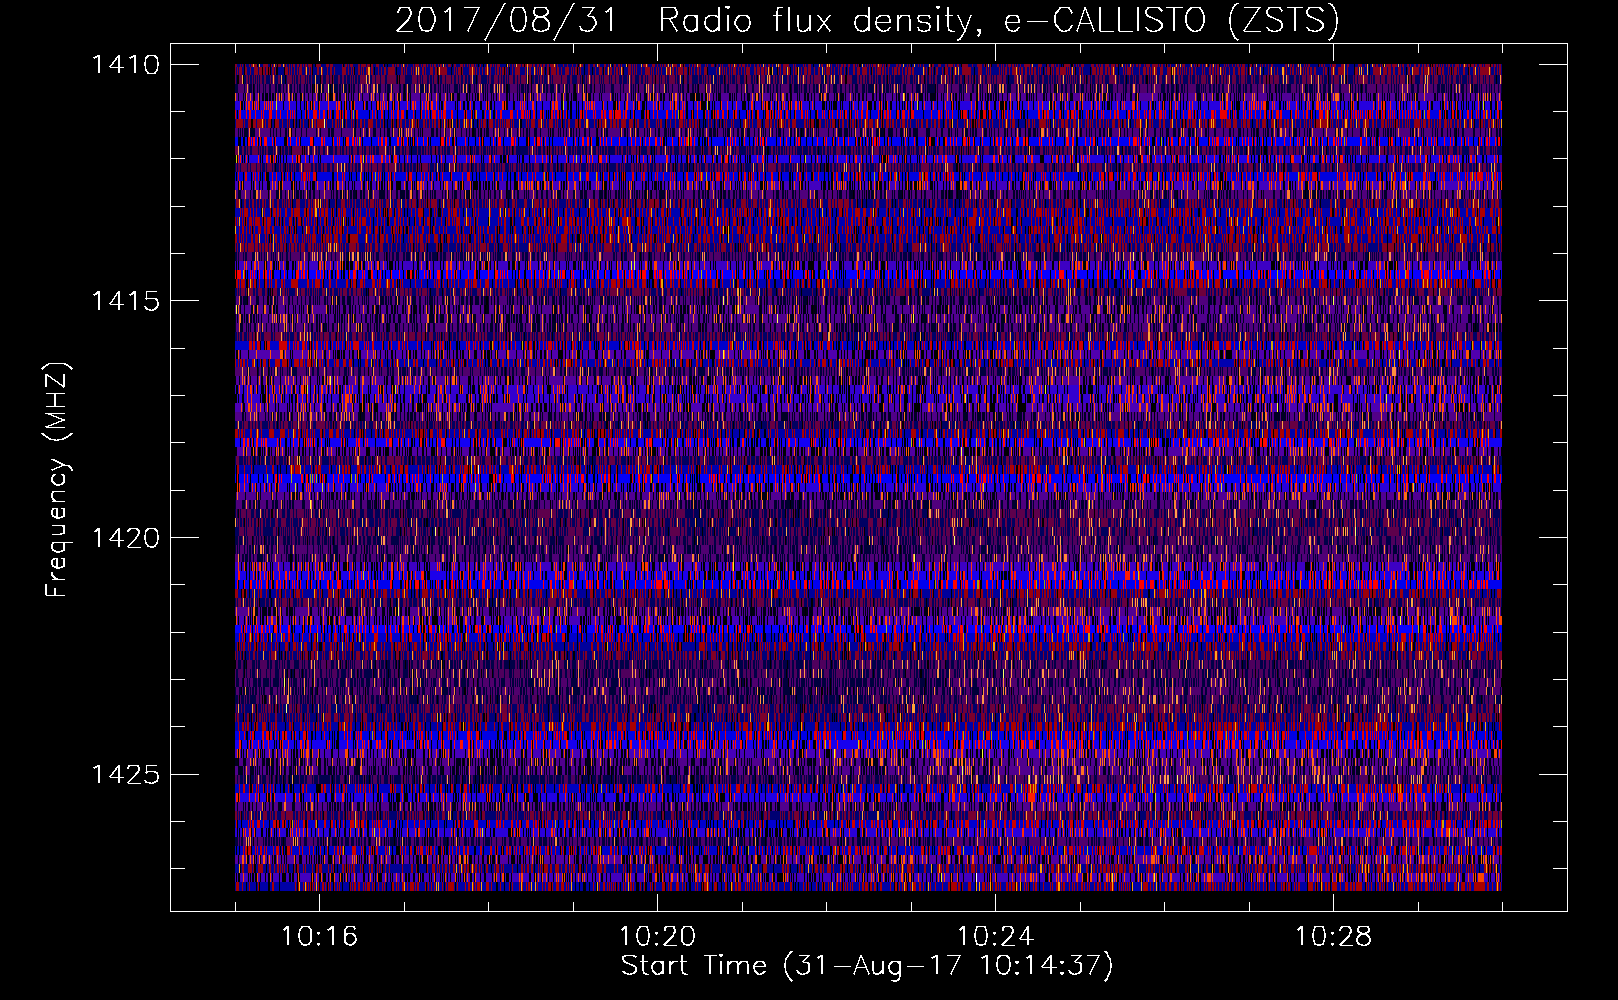Click the 10:16 time tick label
1618x1000 pixels.
tap(319, 937)
